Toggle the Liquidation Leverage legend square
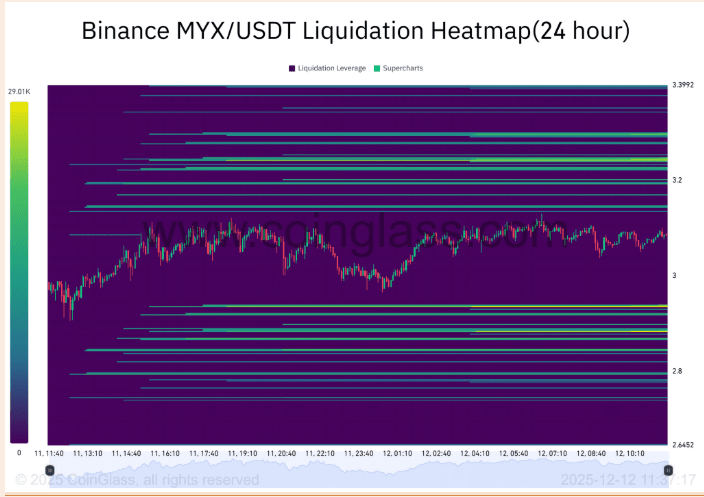 292,68
